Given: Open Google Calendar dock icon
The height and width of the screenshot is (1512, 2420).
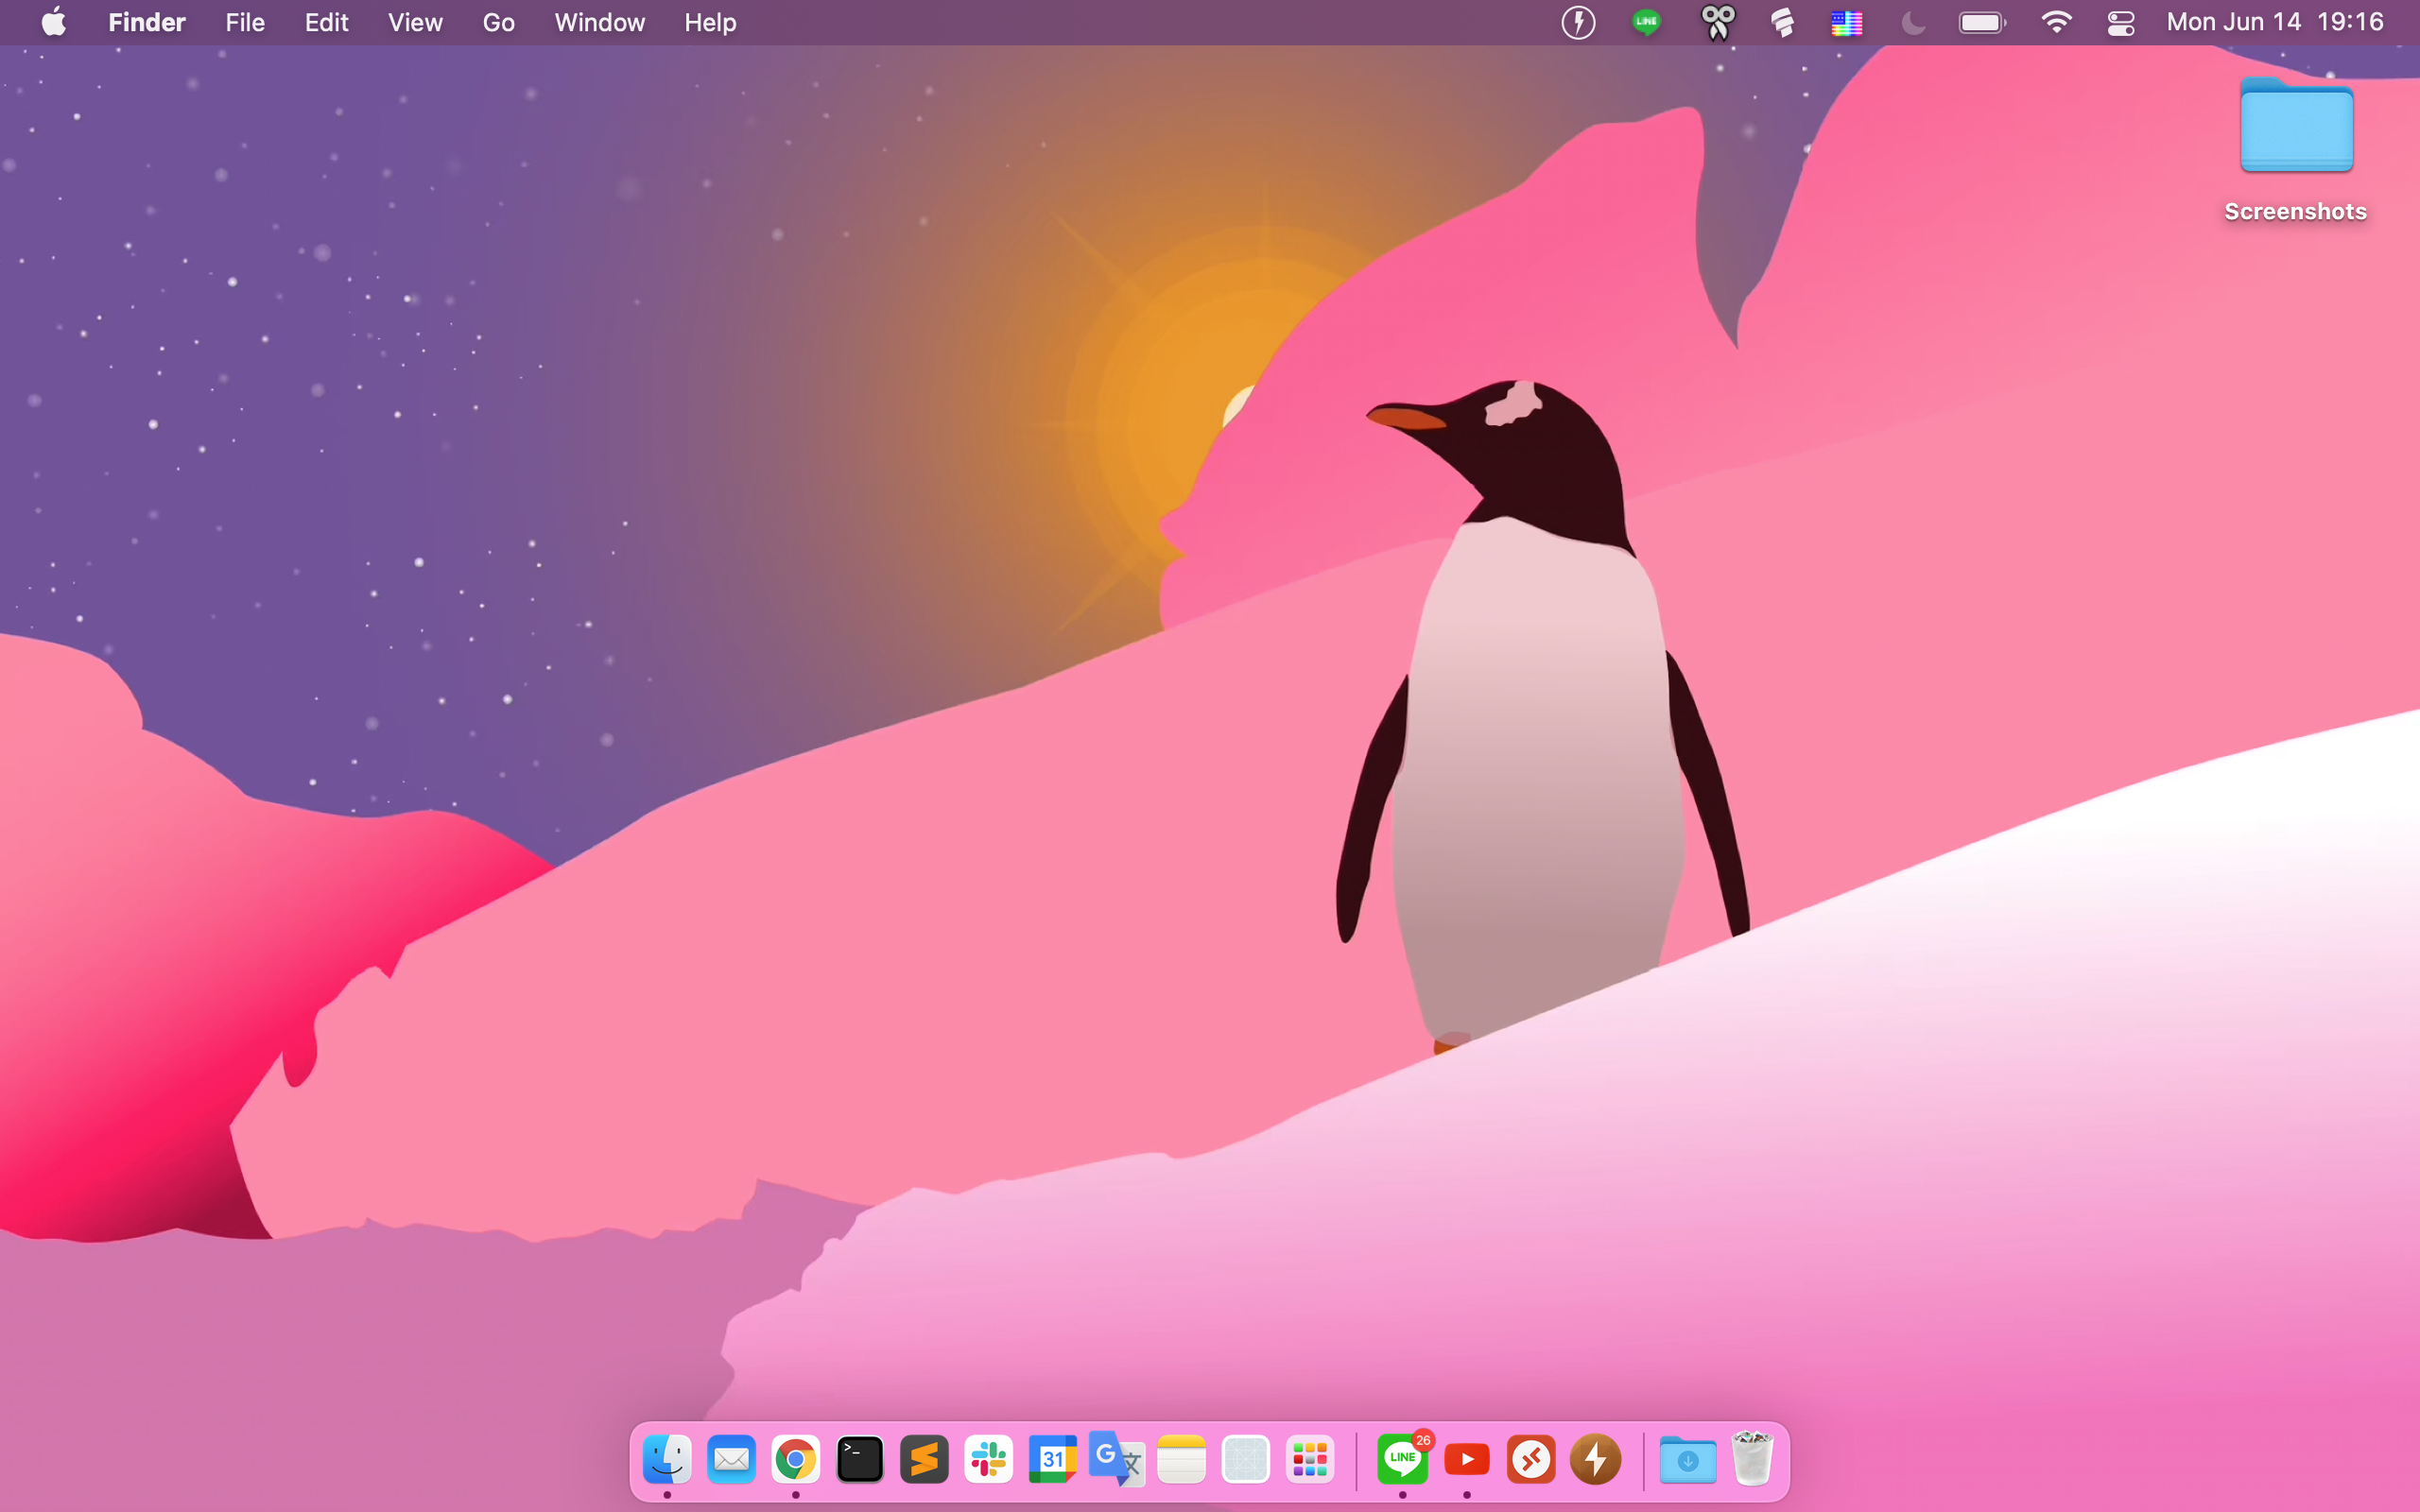Looking at the screenshot, I should pos(1052,1460).
